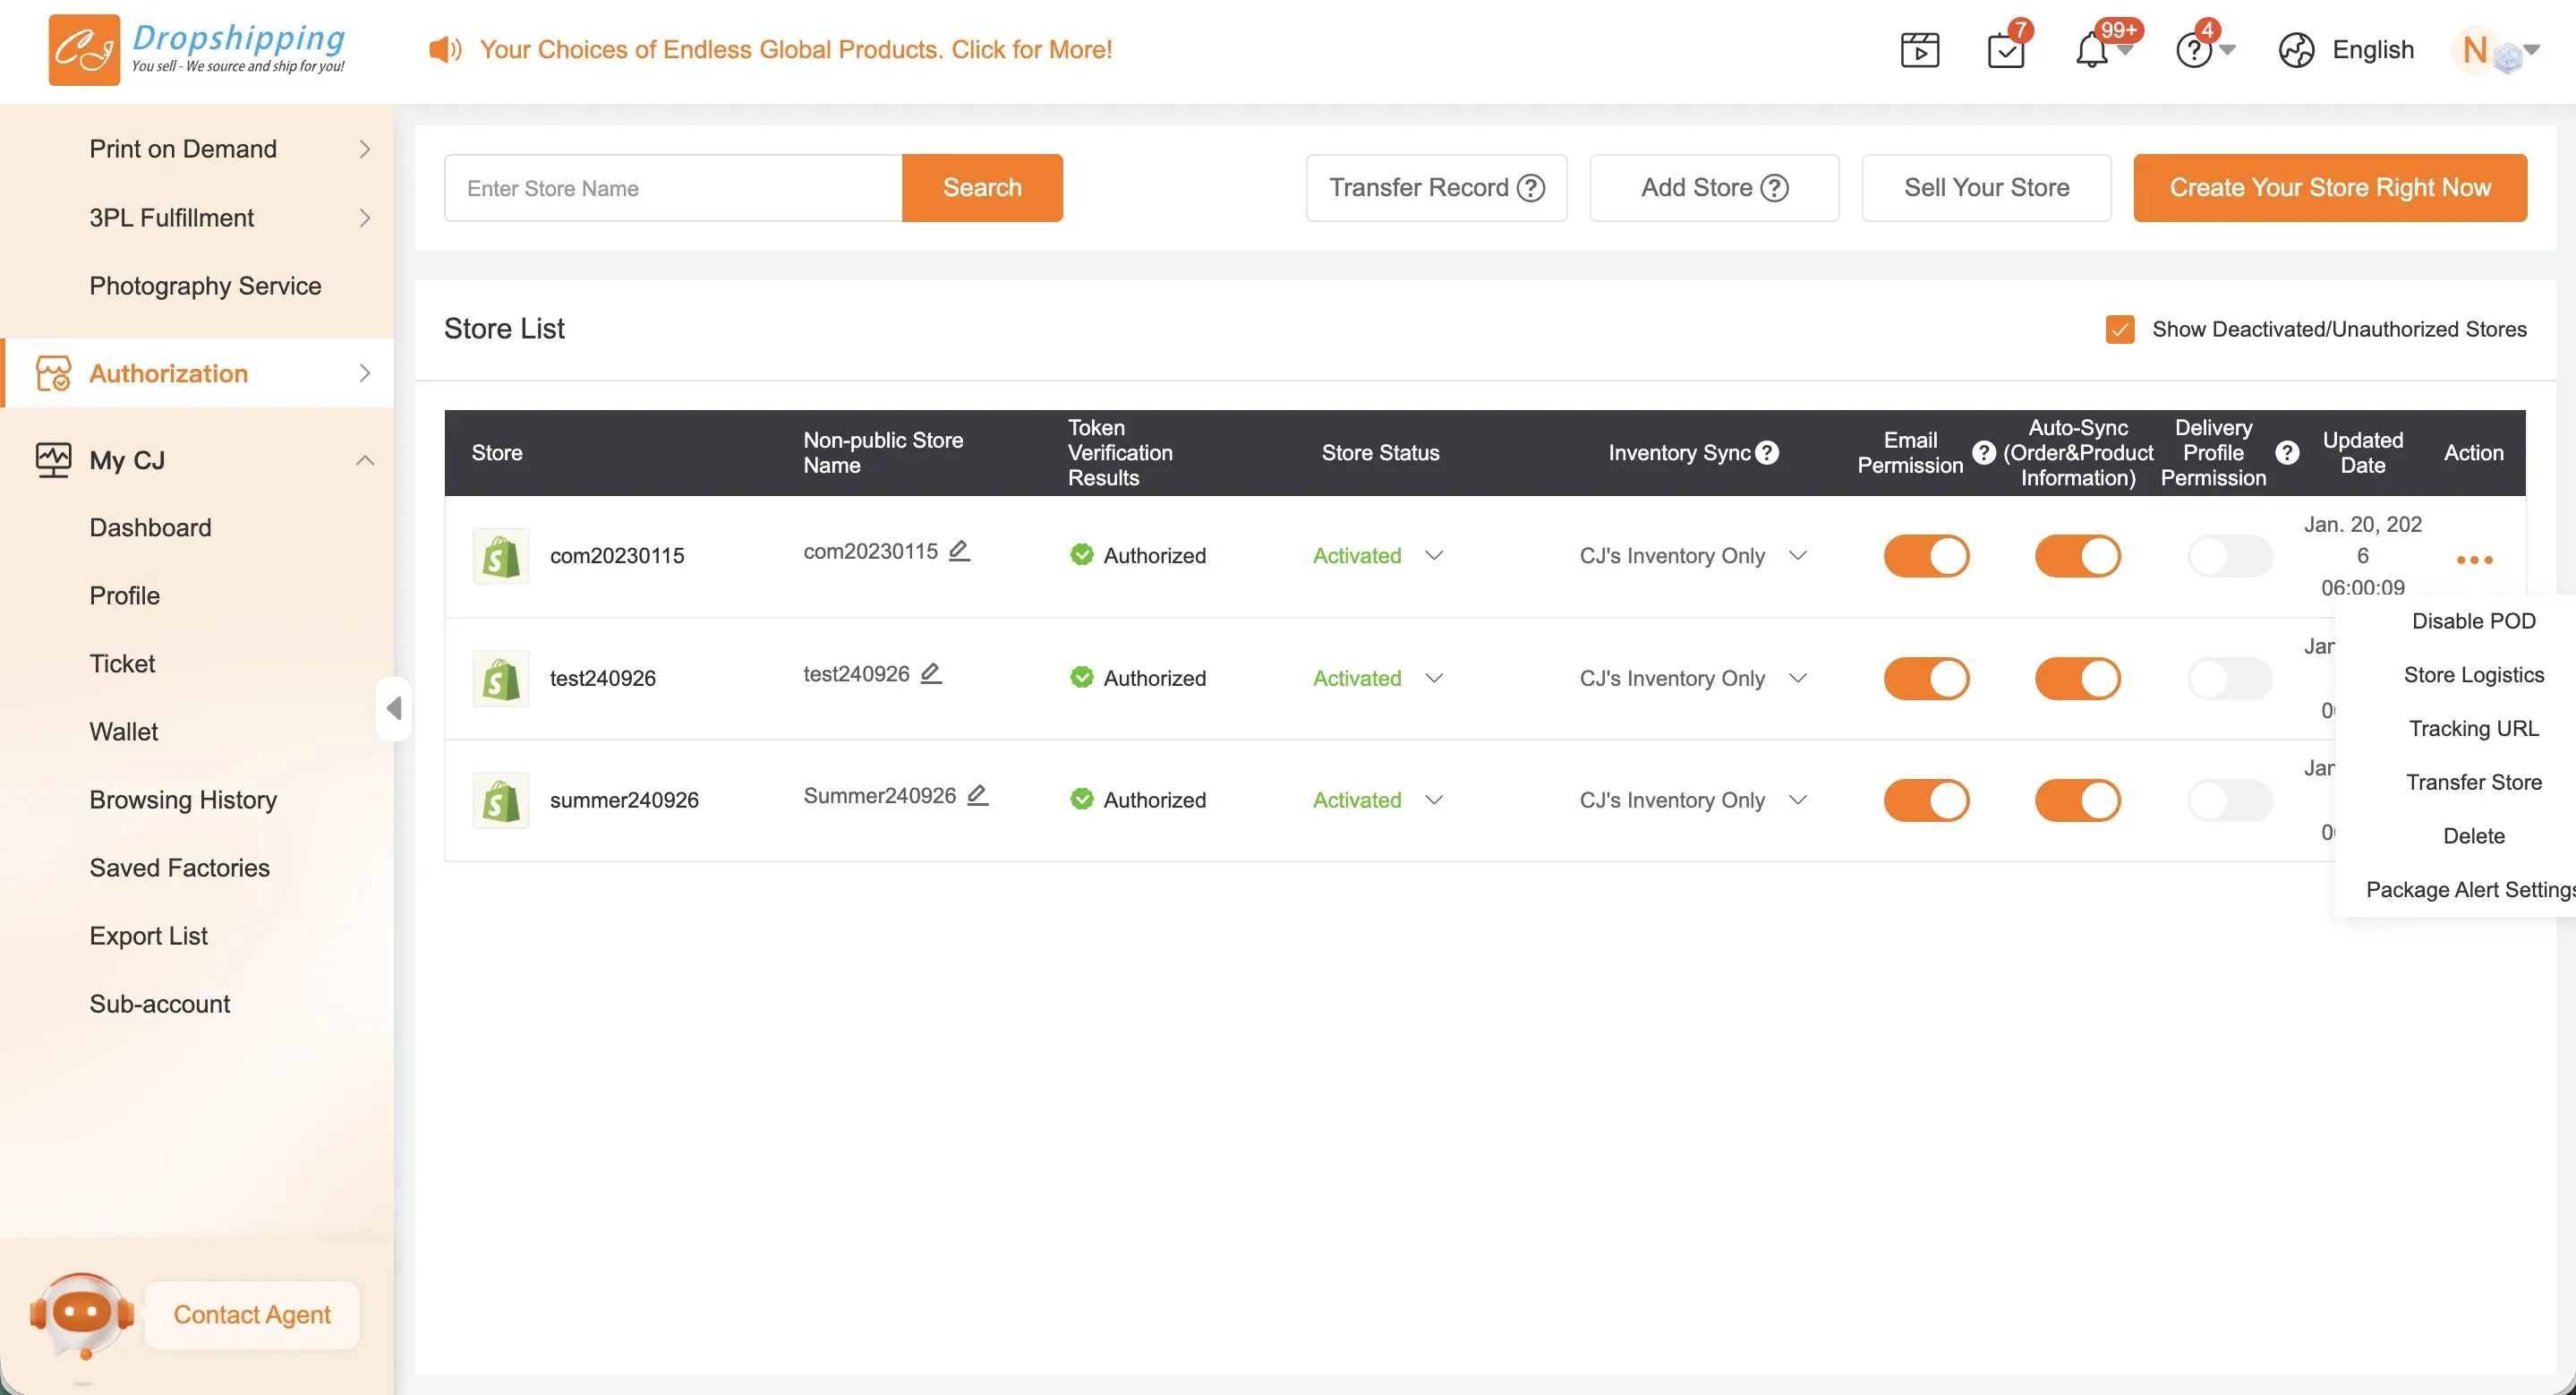Click the task checklist icon with 7 badge
This screenshot has height=1395, width=2576.
[x=2006, y=50]
